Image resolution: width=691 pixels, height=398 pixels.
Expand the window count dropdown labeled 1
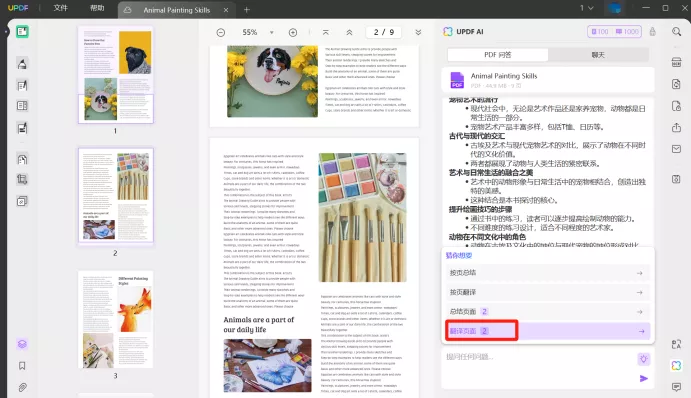point(587,8)
